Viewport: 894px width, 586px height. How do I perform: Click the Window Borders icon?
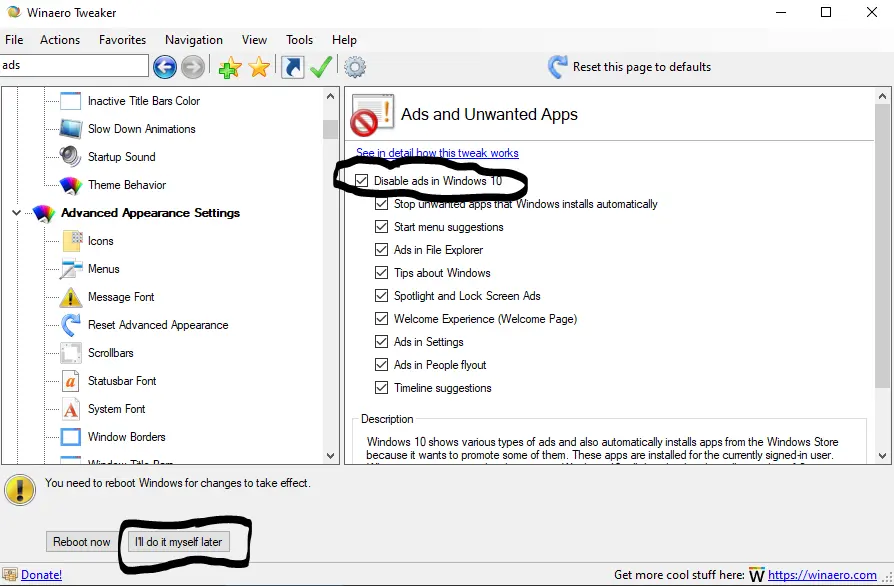[x=71, y=437]
